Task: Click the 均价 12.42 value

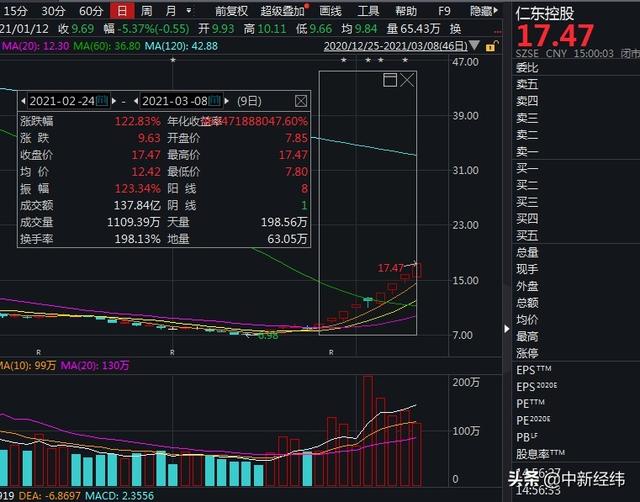Action: coord(146,171)
